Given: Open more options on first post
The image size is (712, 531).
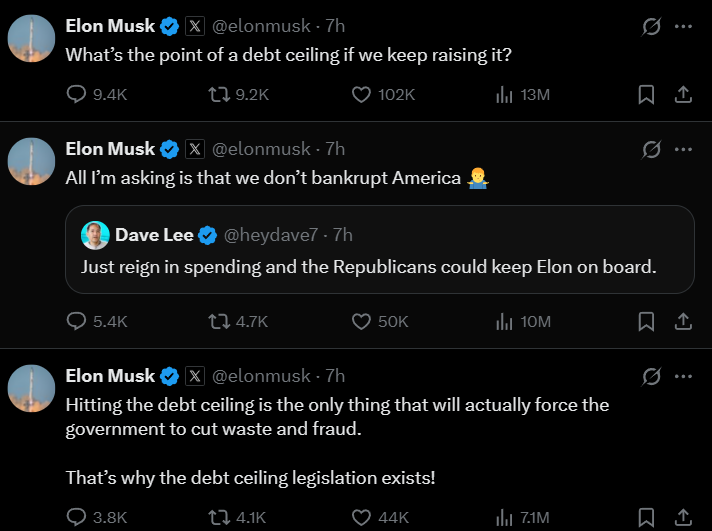Looking at the screenshot, I should point(684,26).
